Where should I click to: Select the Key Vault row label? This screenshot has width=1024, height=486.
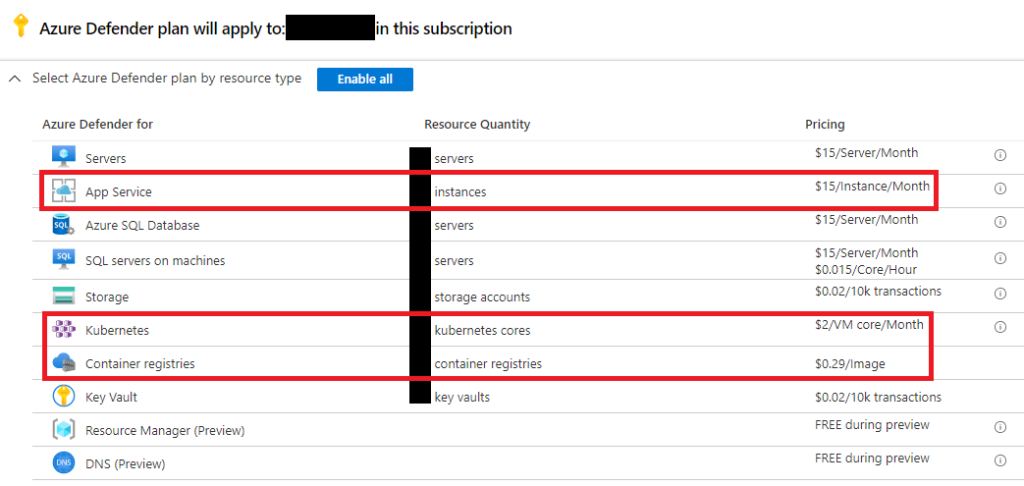click(x=111, y=397)
